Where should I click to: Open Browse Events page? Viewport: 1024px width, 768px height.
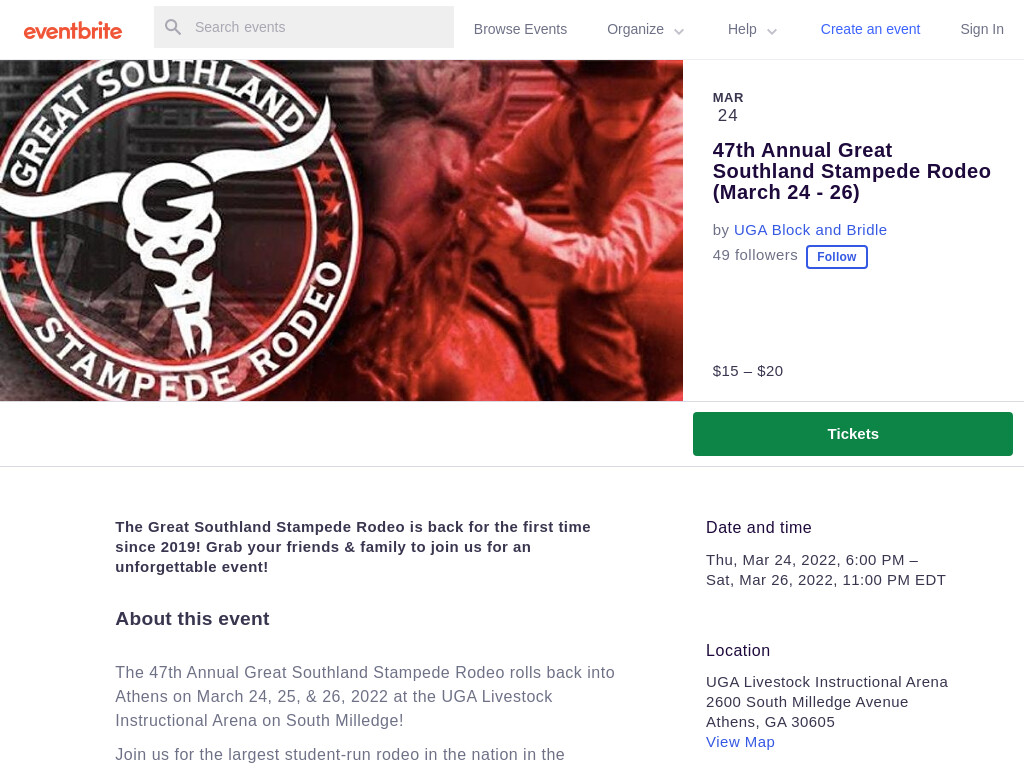pos(520,29)
